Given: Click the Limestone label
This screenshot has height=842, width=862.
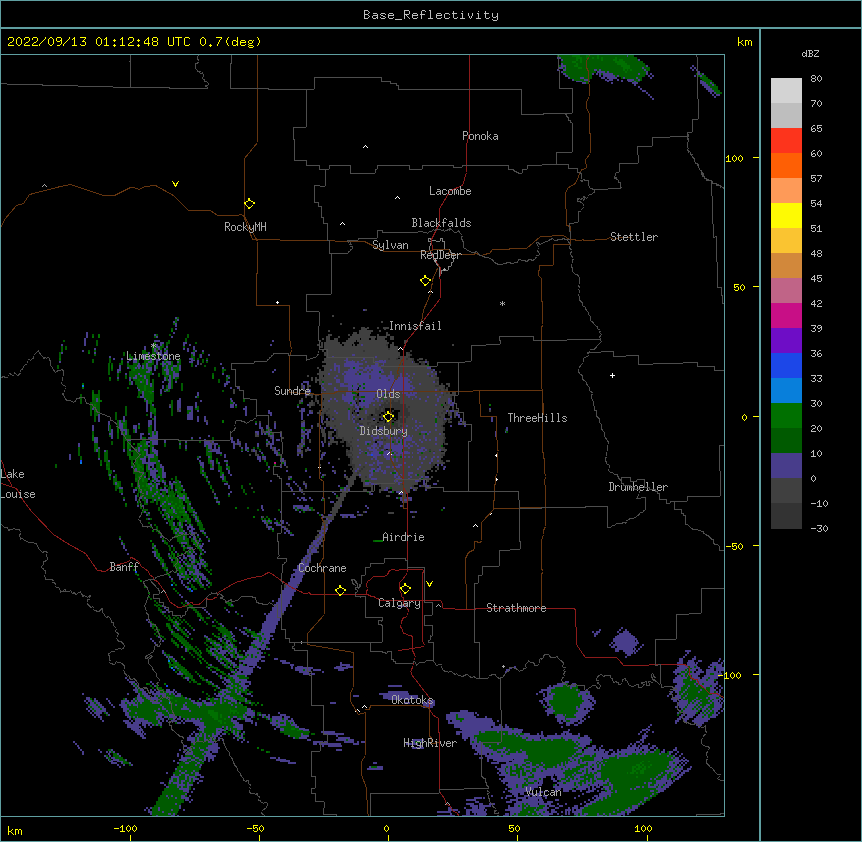Looking at the screenshot, I should 153,356.
